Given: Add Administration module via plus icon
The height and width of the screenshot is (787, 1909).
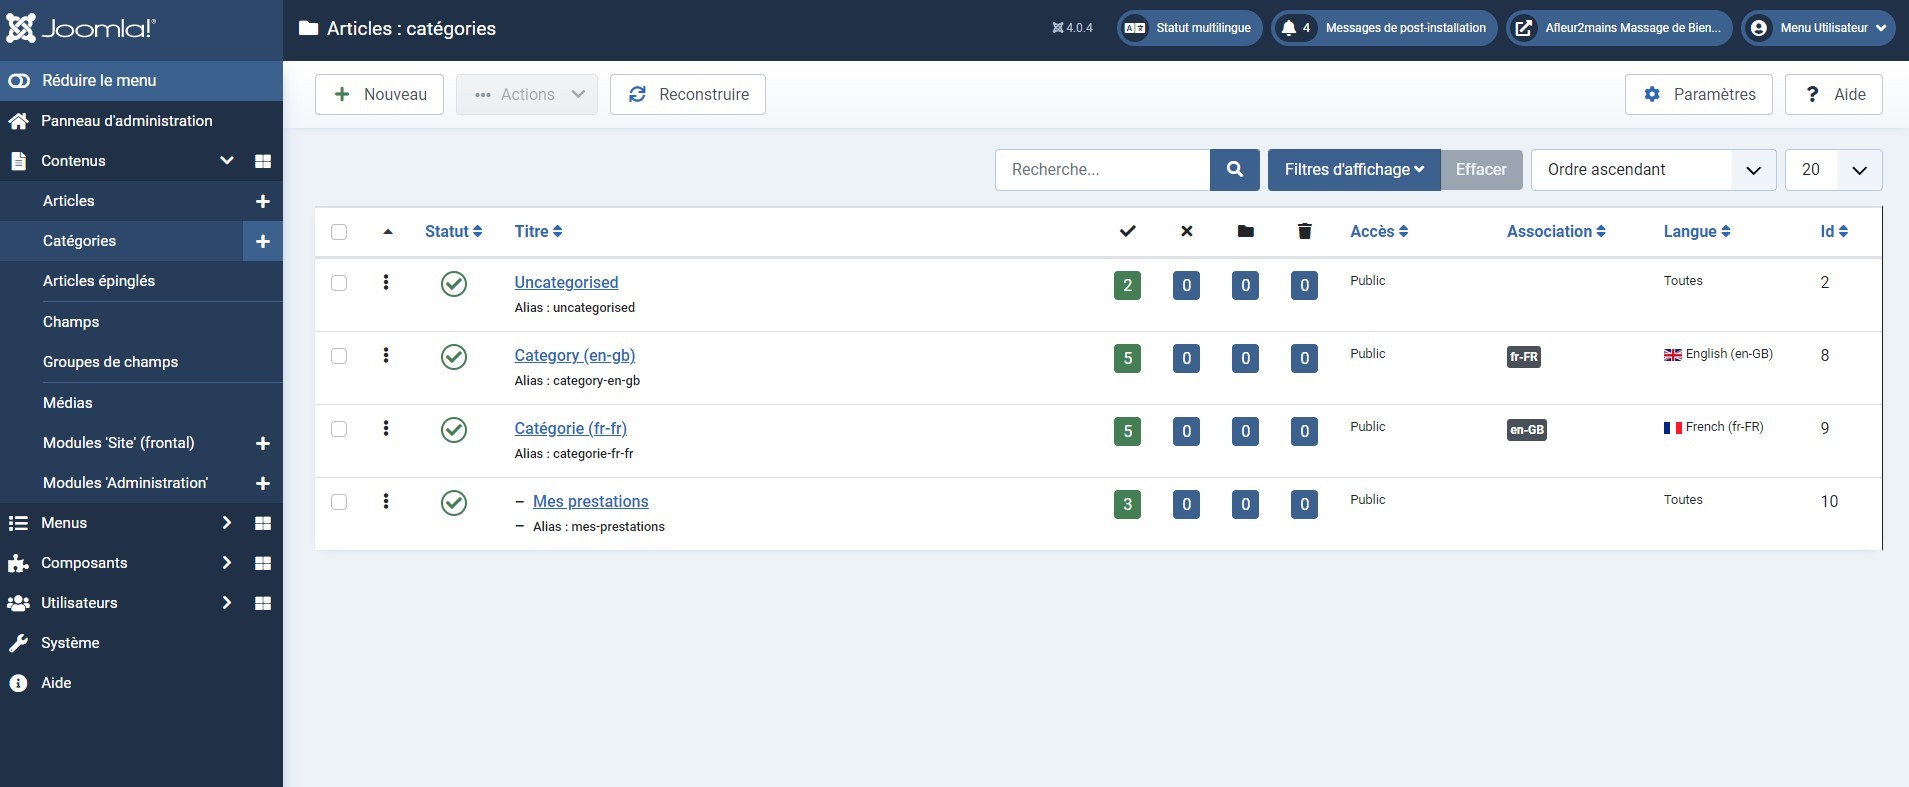Looking at the screenshot, I should pos(263,483).
